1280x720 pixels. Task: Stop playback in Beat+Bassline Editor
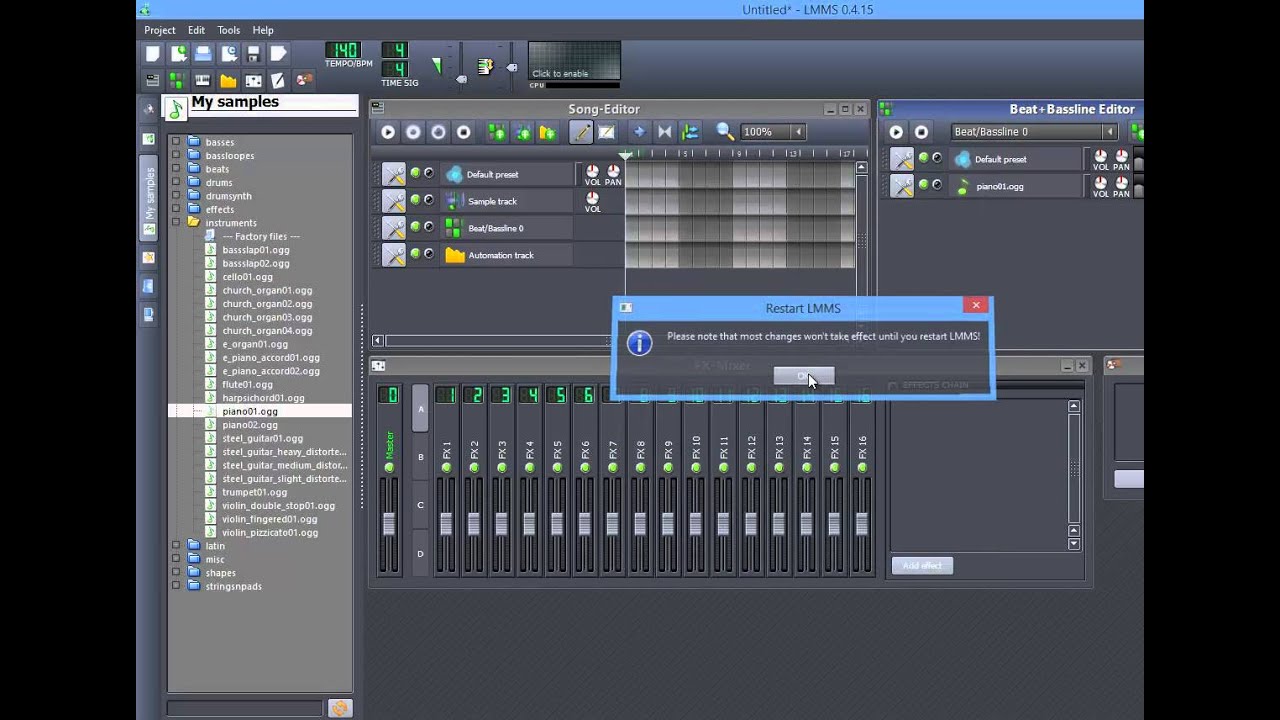(x=921, y=132)
